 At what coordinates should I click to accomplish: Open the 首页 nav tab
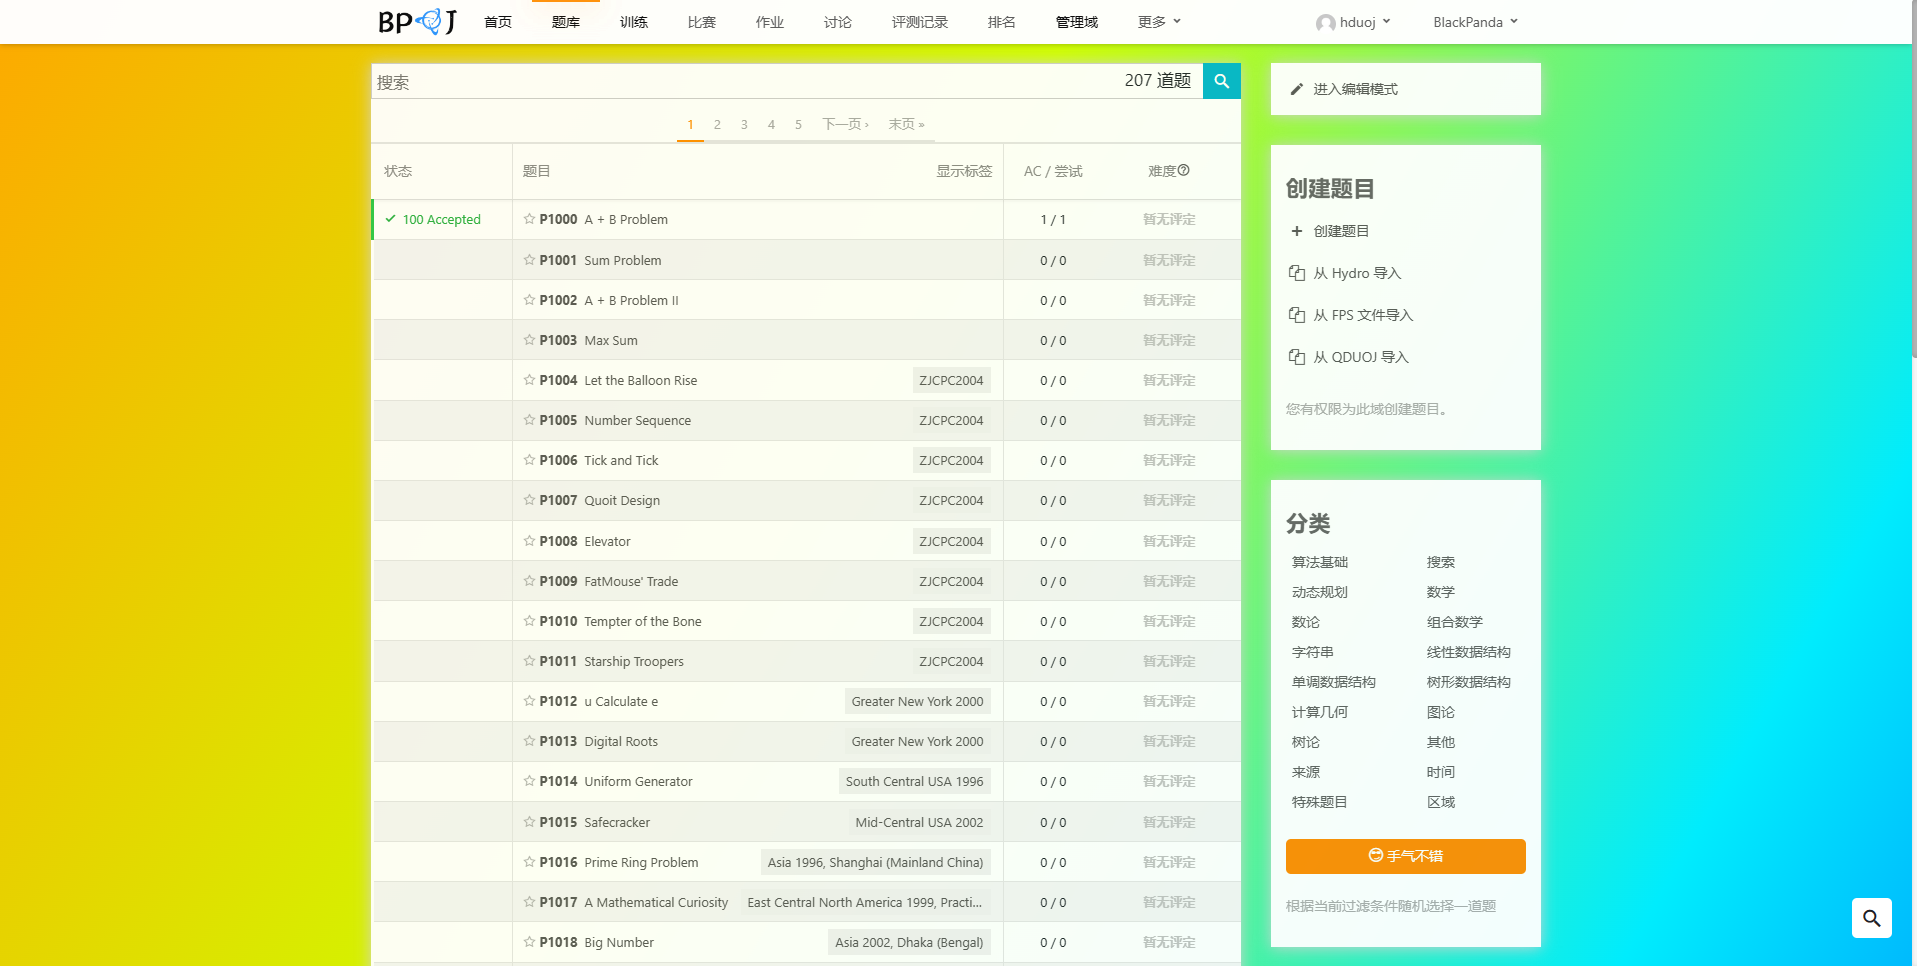pos(498,22)
